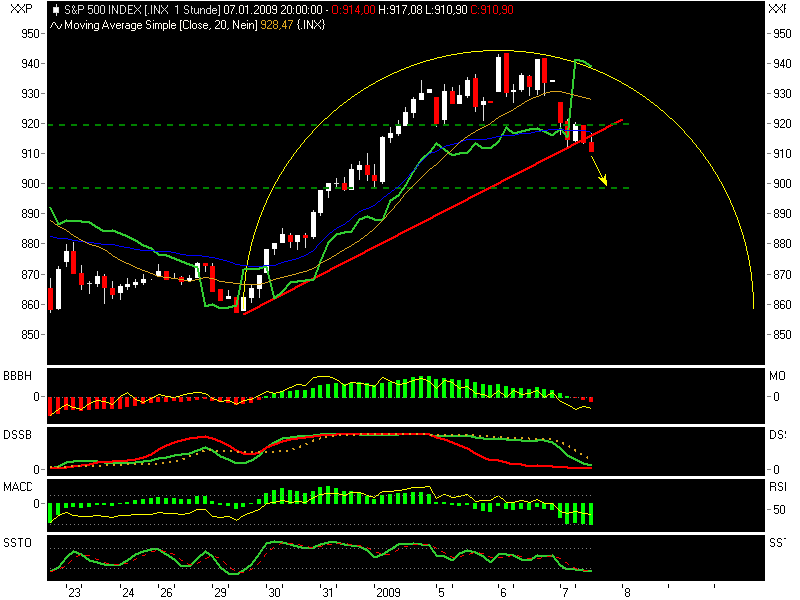Image resolution: width=800 pixels, height=600 pixels.
Task: Select the BBBH indicator panel label
Action: [16, 376]
